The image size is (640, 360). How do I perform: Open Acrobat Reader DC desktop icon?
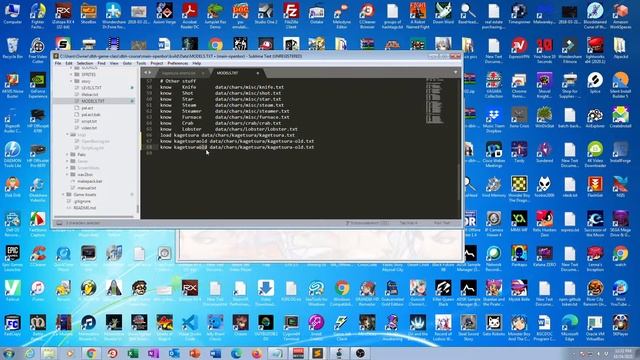190,16
